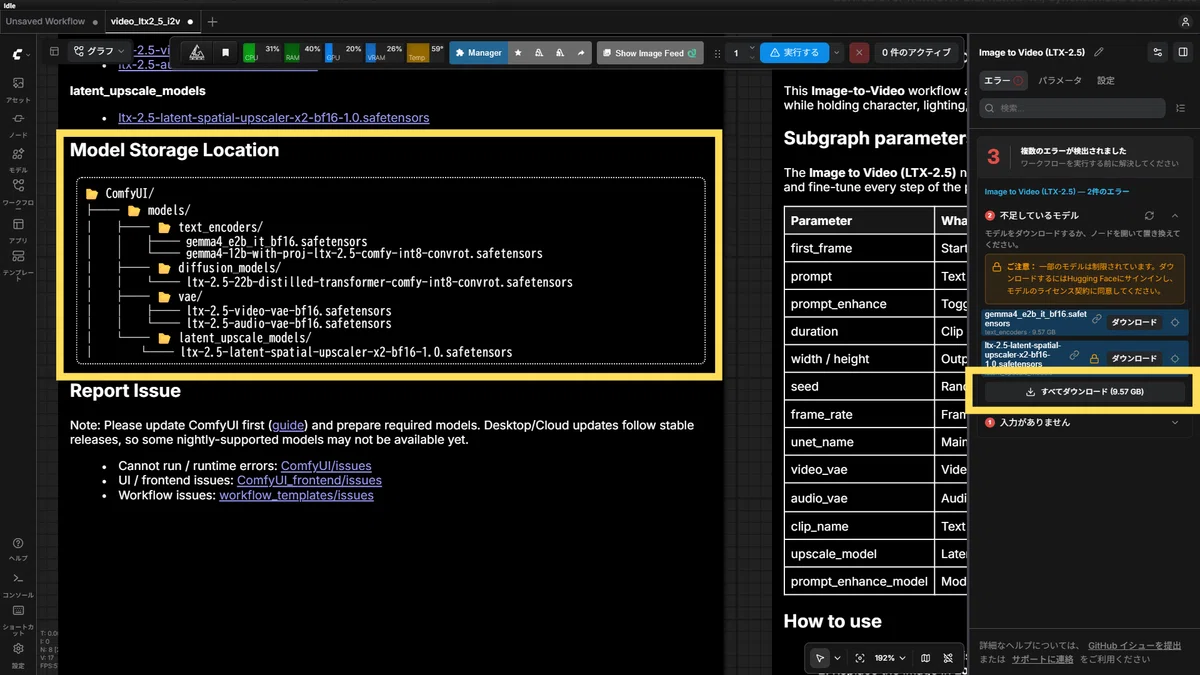
Task: Click the star icon next to Manager
Action: tap(518, 53)
